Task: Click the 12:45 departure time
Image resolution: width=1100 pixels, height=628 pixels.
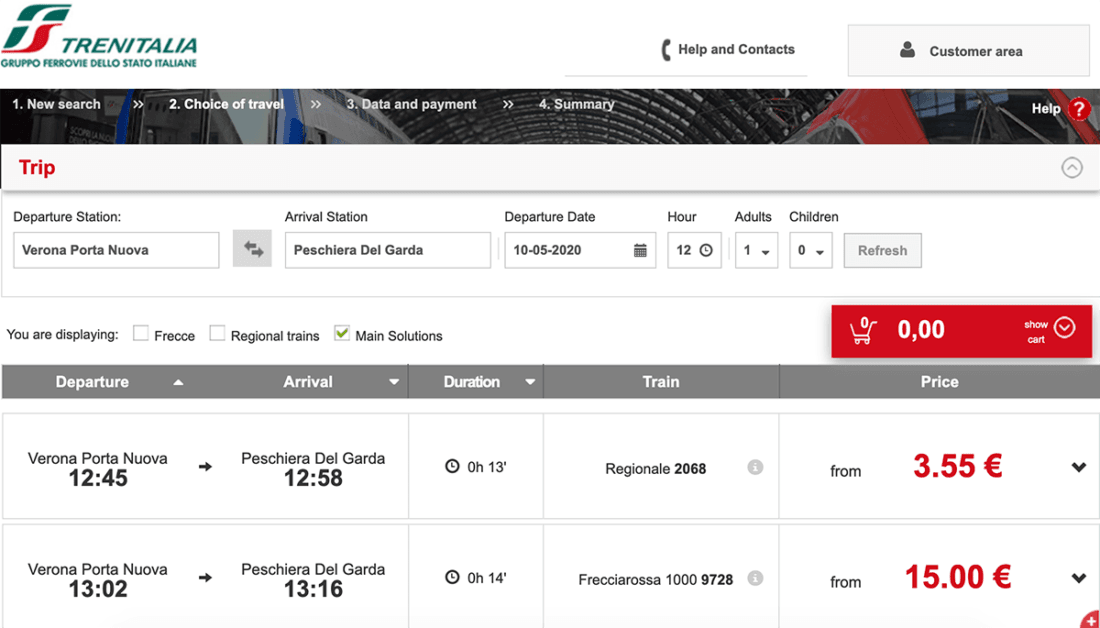Action: 98,479
